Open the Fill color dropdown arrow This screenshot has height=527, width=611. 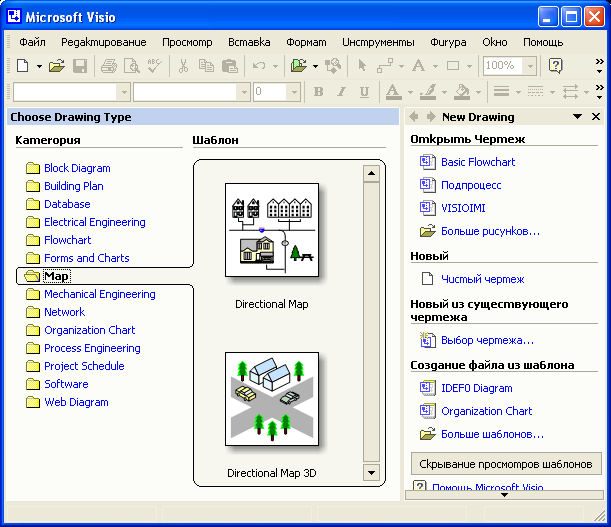[x=479, y=92]
